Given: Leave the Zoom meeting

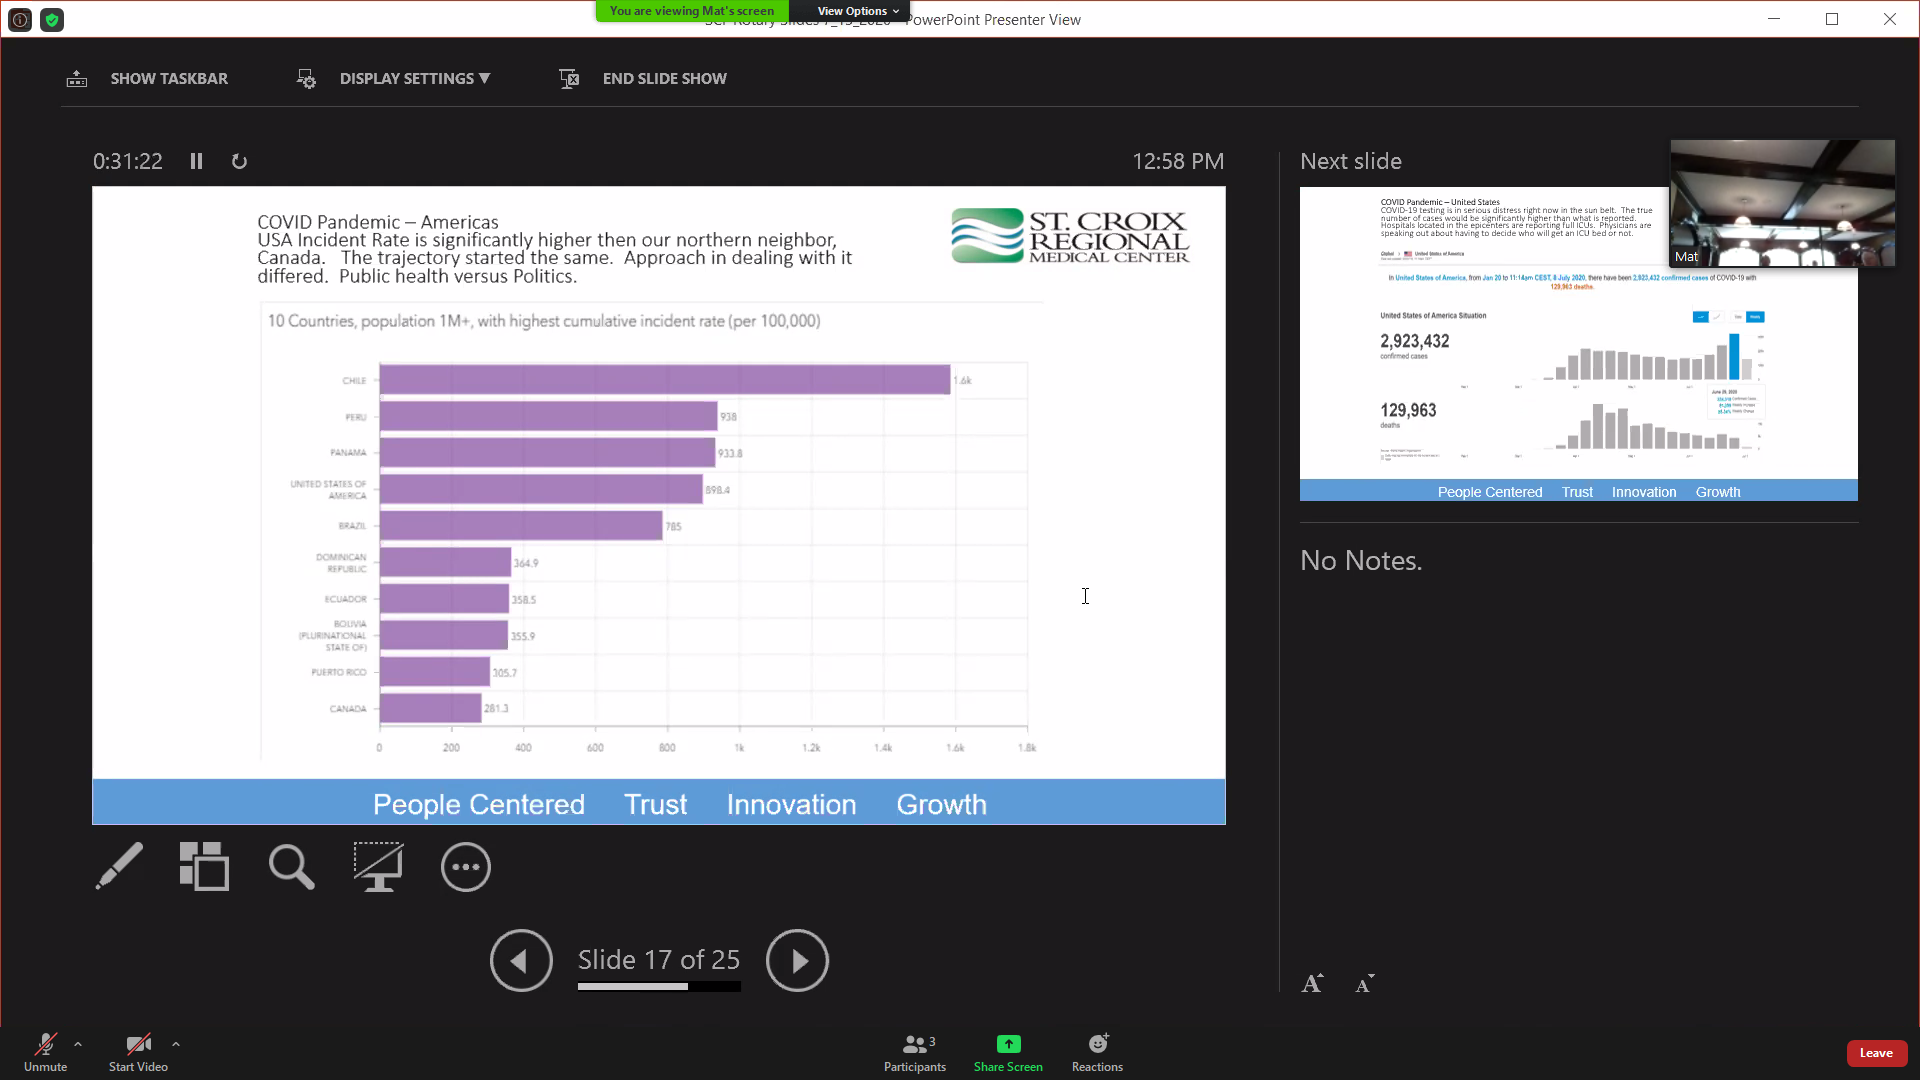Looking at the screenshot, I should click(x=1876, y=1053).
